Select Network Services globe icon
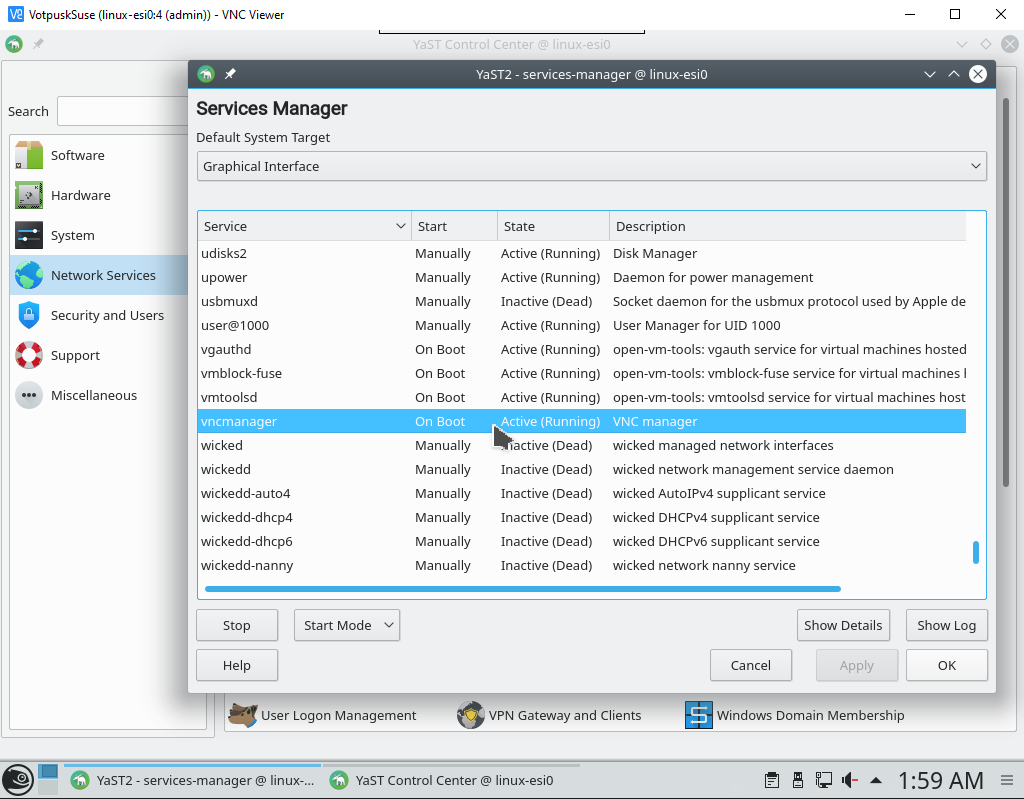 tap(29, 275)
